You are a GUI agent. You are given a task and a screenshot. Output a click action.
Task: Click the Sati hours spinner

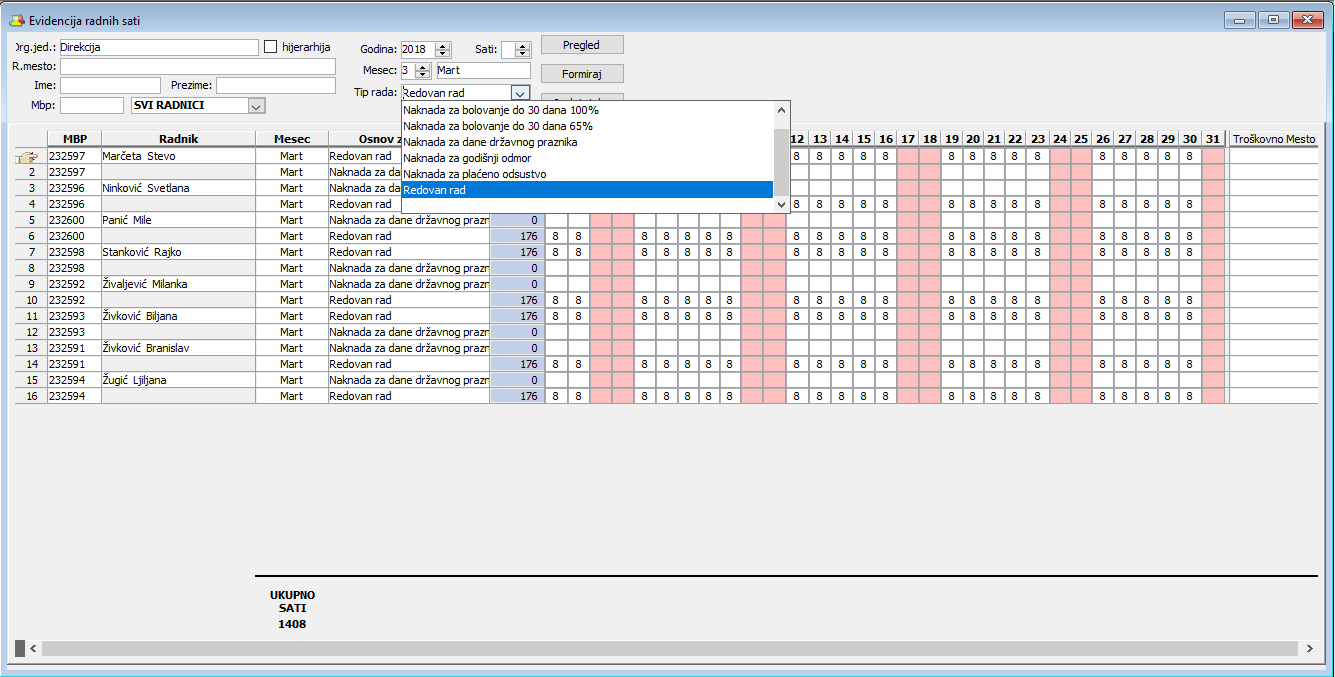click(x=522, y=49)
